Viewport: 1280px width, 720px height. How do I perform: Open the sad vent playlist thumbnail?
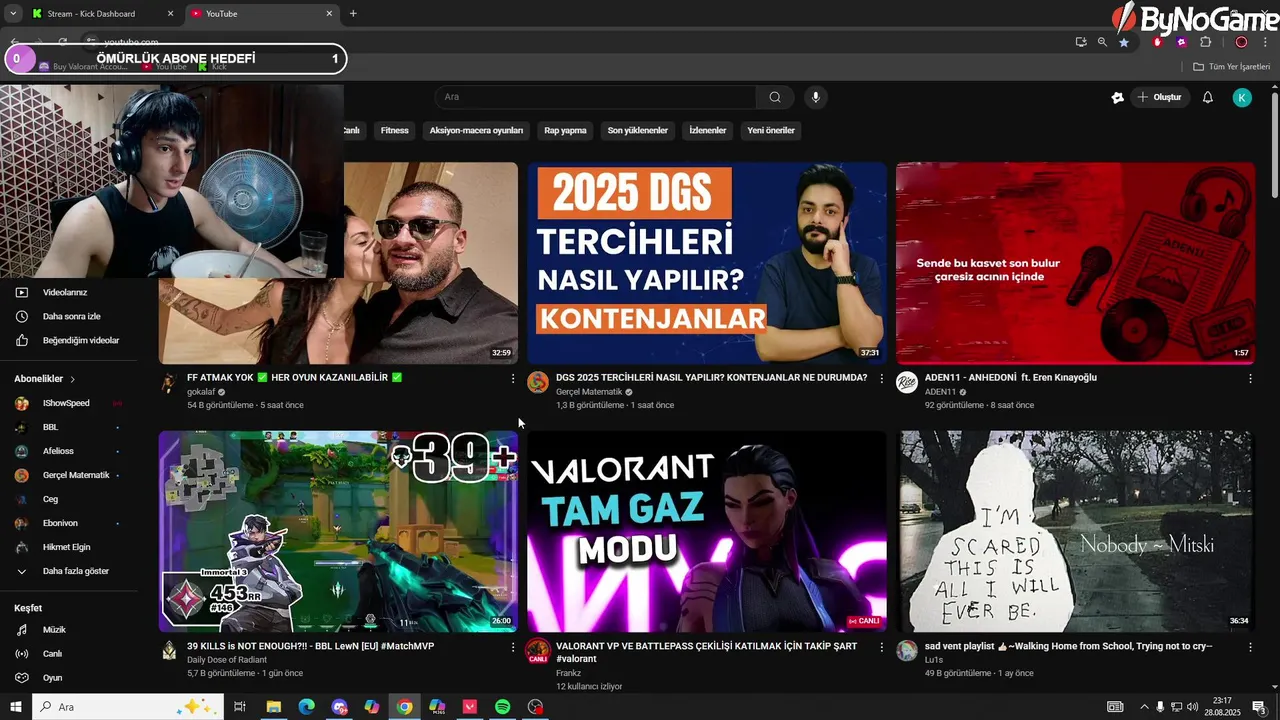[x=1075, y=531]
